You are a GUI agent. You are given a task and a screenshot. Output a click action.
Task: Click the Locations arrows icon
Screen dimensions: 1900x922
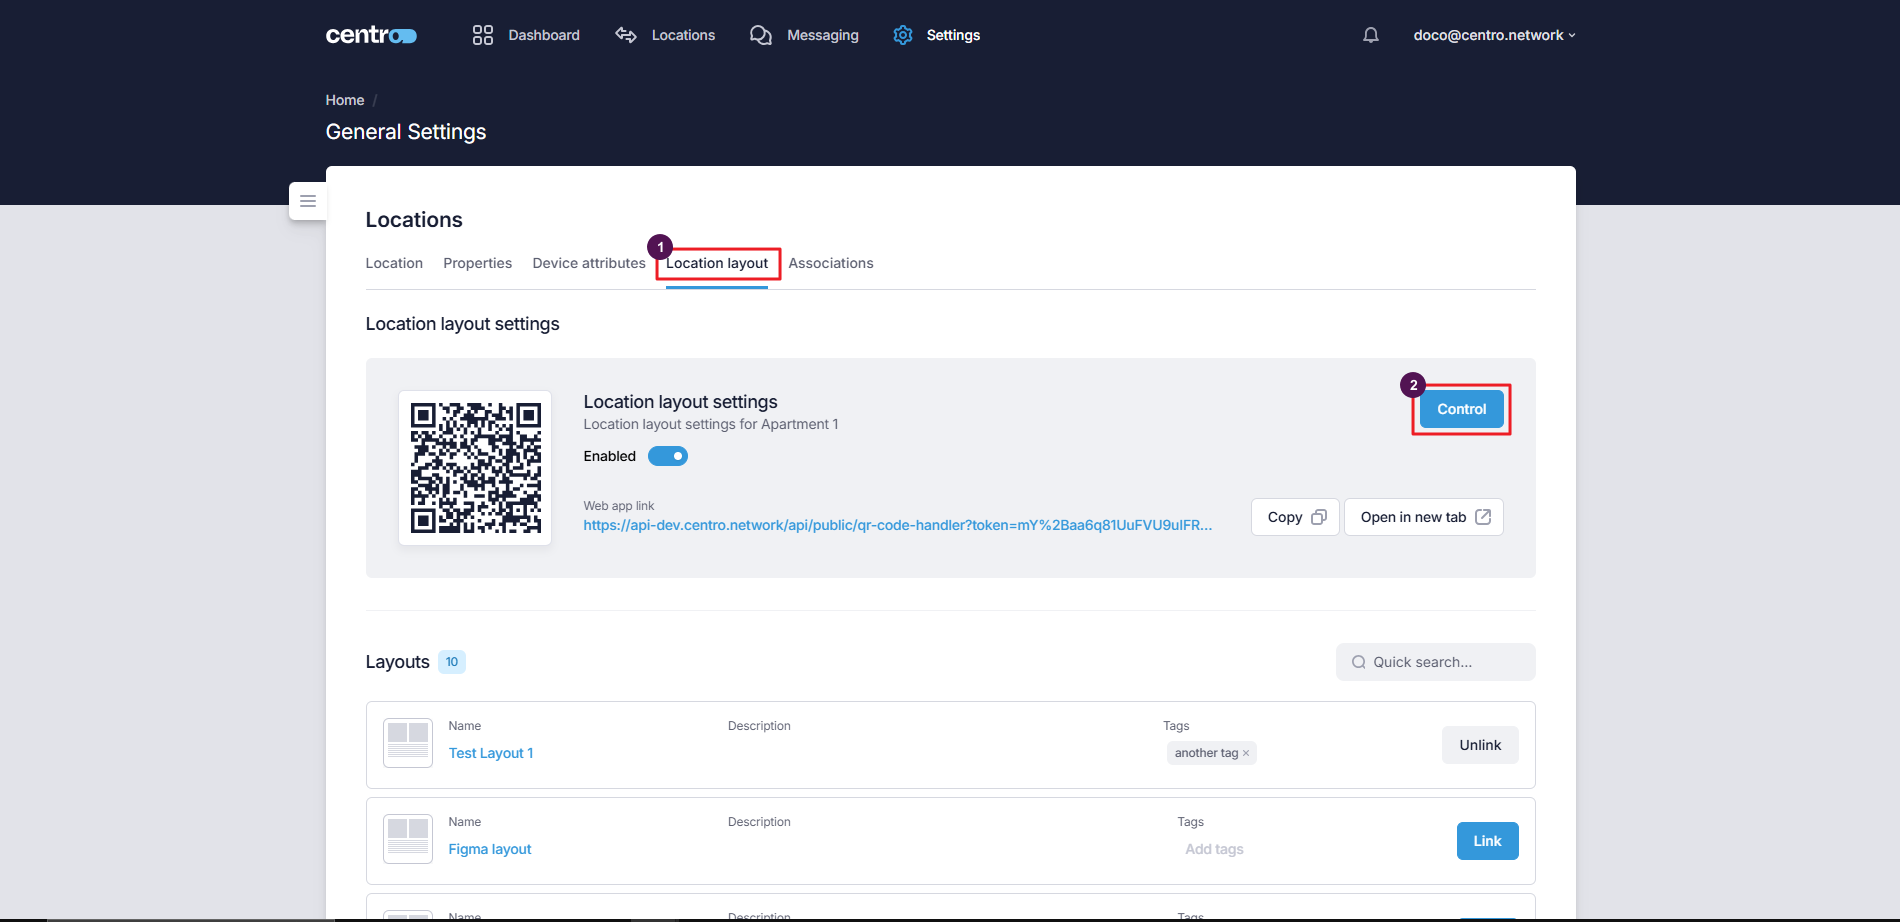[626, 35]
